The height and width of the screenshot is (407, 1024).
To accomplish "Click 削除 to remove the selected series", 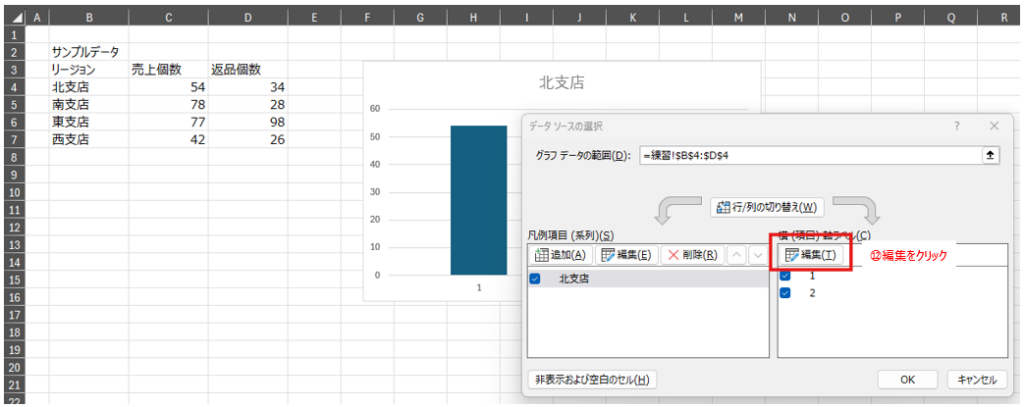I will pos(692,255).
